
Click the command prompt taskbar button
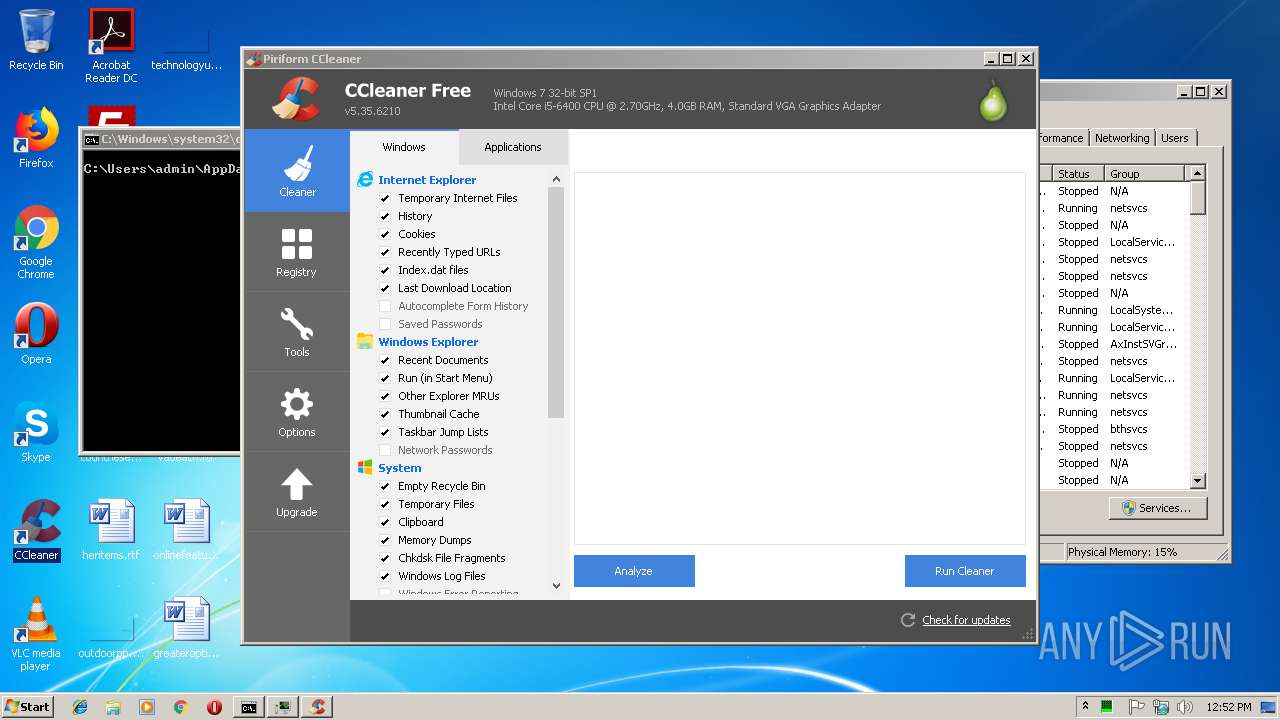point(248,707)
